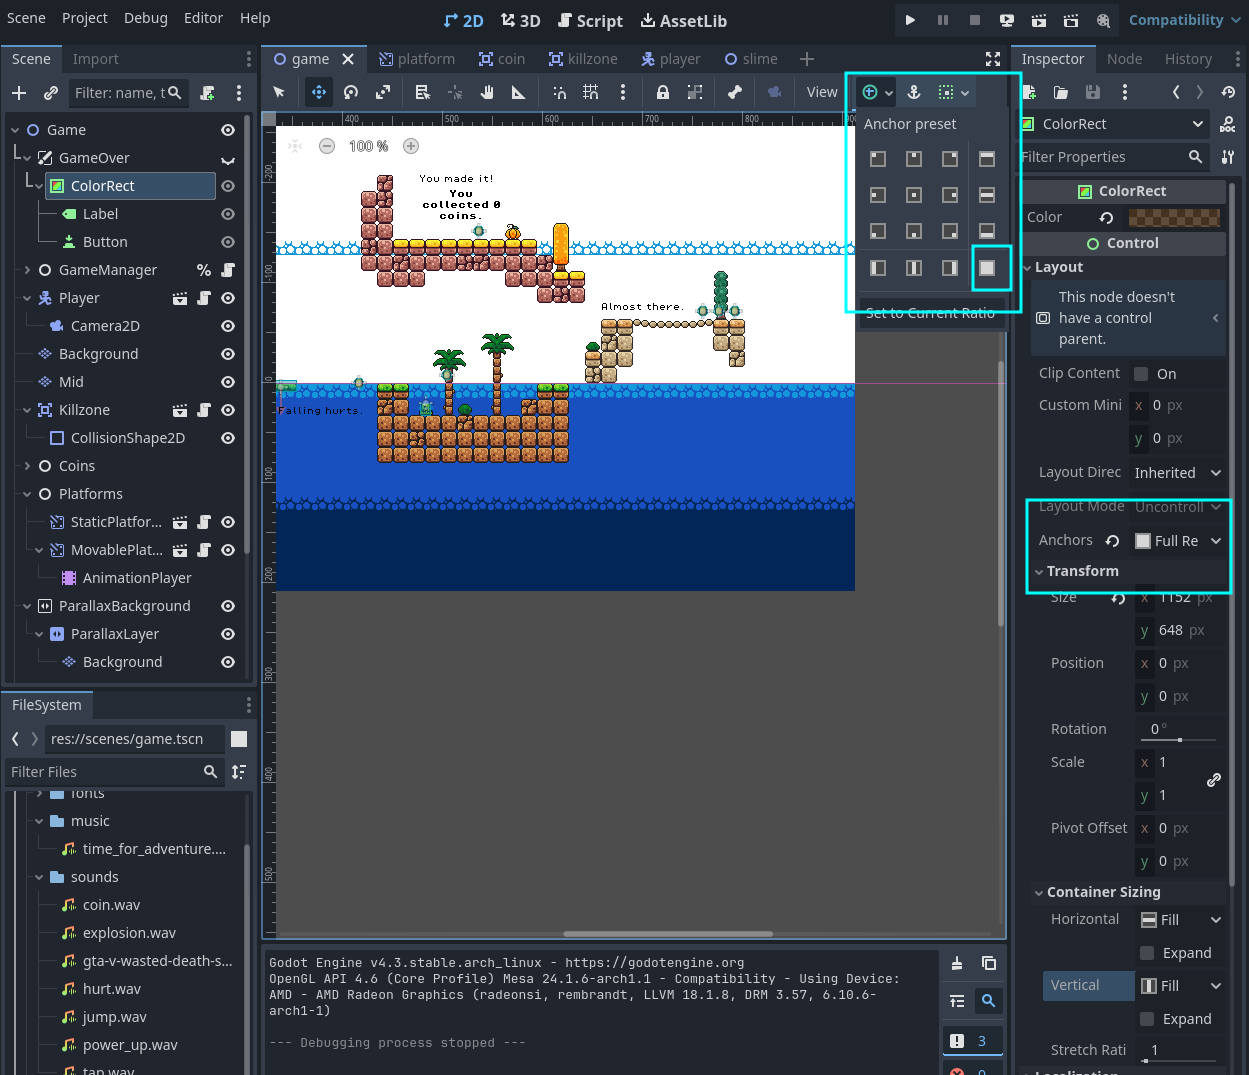
Task: Instantiate a child scene in the Scene panel
Action: coord(48,93)
